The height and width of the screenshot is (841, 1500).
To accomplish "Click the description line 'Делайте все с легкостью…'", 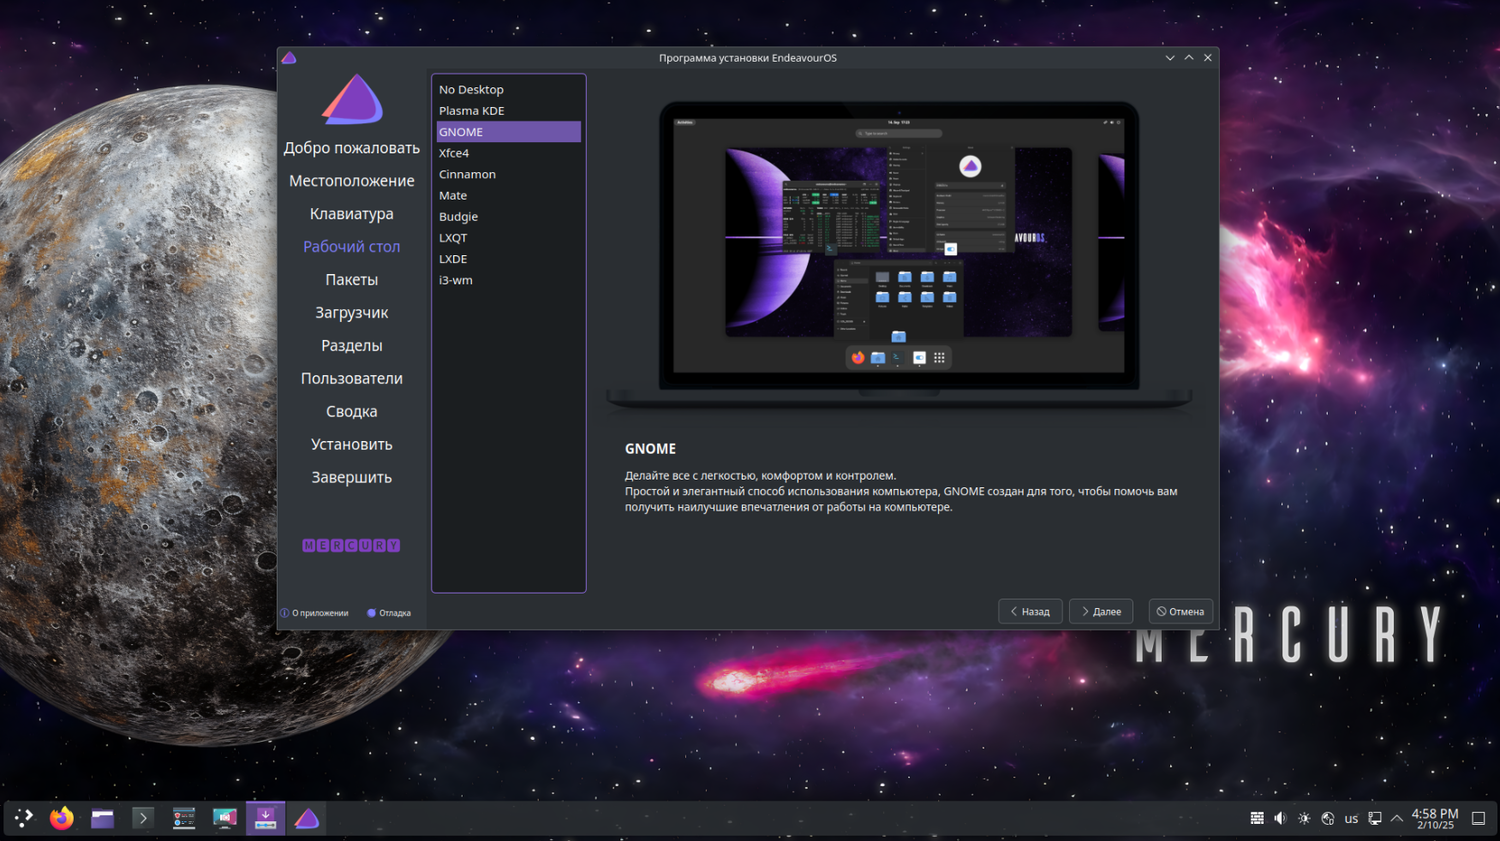I will click(761, 476).
